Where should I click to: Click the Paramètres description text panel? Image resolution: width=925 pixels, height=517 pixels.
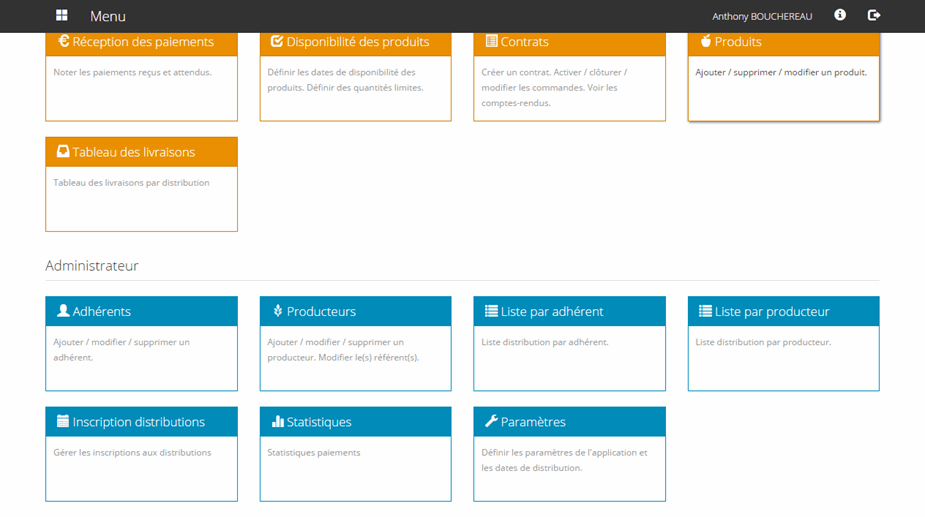click(x=569, y=470)
